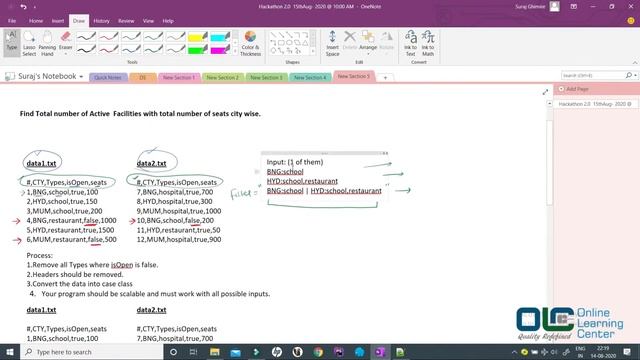
Task: Expand the pens gallery dropdown
Action: (x=235, y=51)
